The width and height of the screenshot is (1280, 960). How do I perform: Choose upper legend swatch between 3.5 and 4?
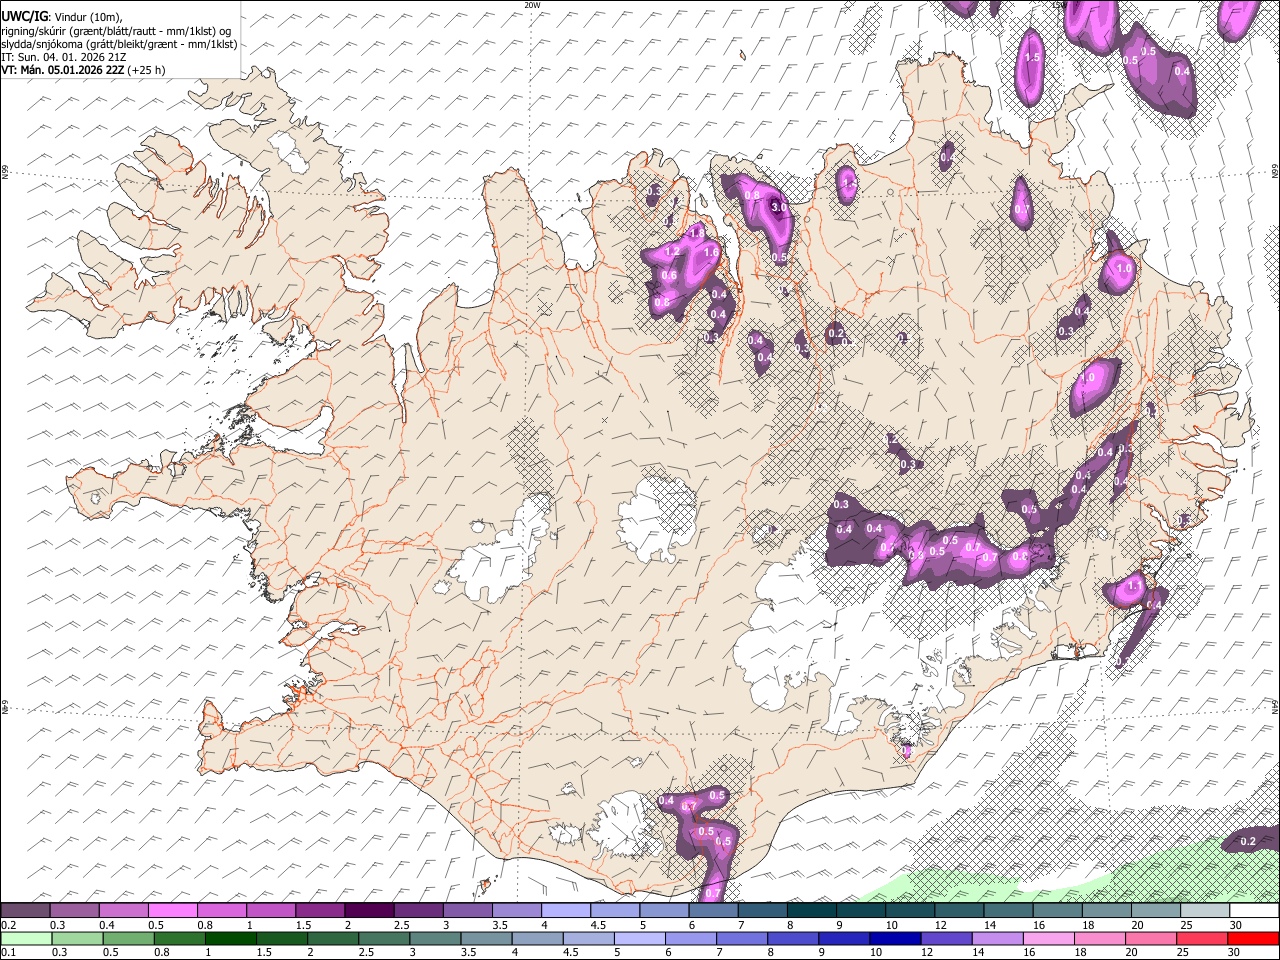pyautogui.click(x=516, y=911)
